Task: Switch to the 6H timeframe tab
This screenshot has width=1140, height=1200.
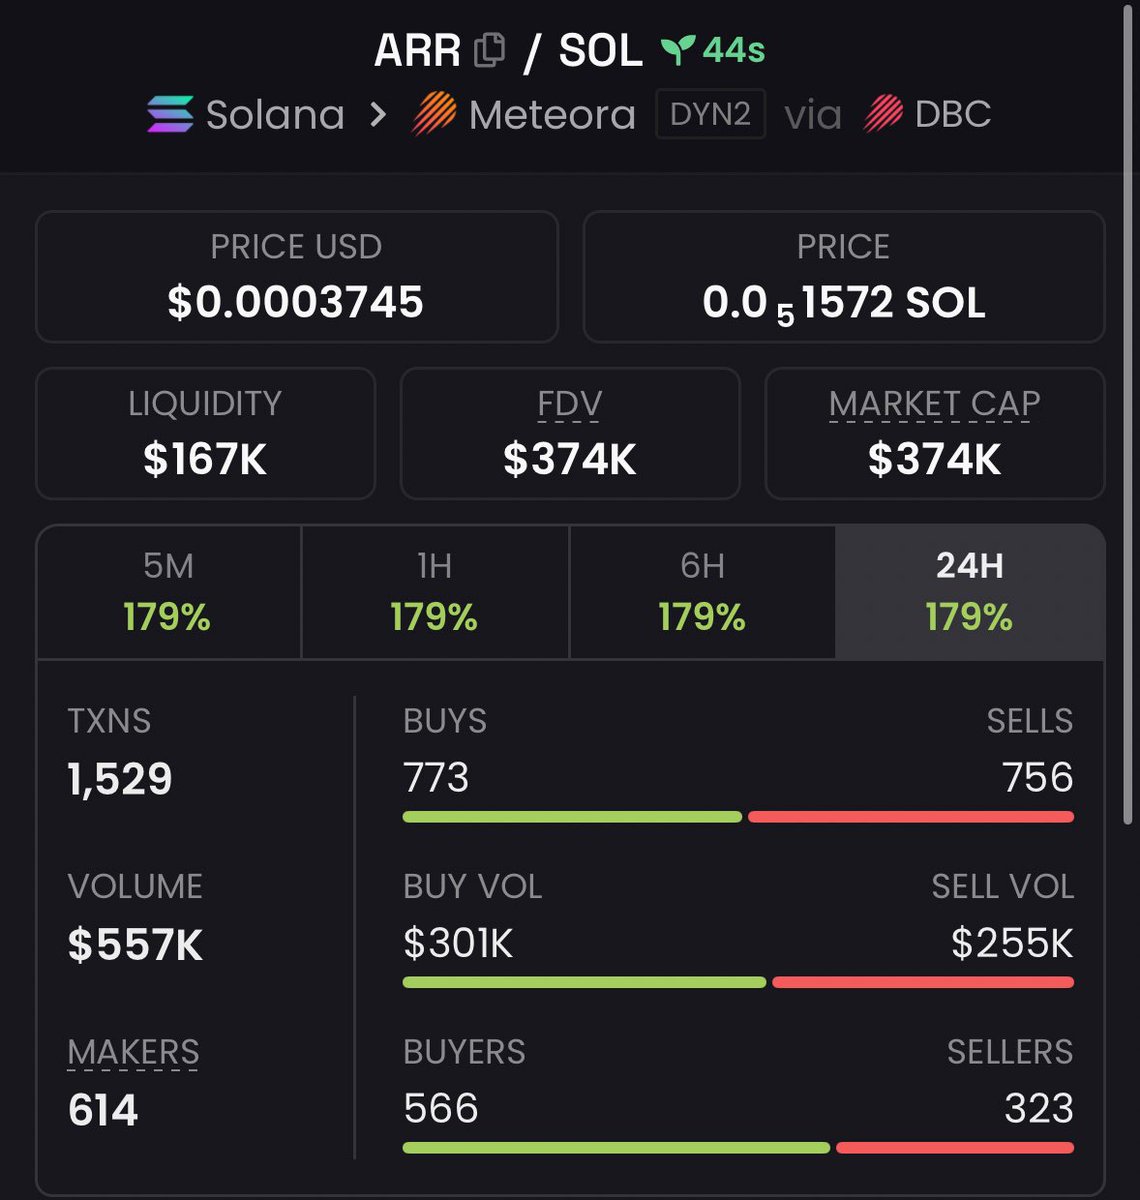Action: point(702,592)
